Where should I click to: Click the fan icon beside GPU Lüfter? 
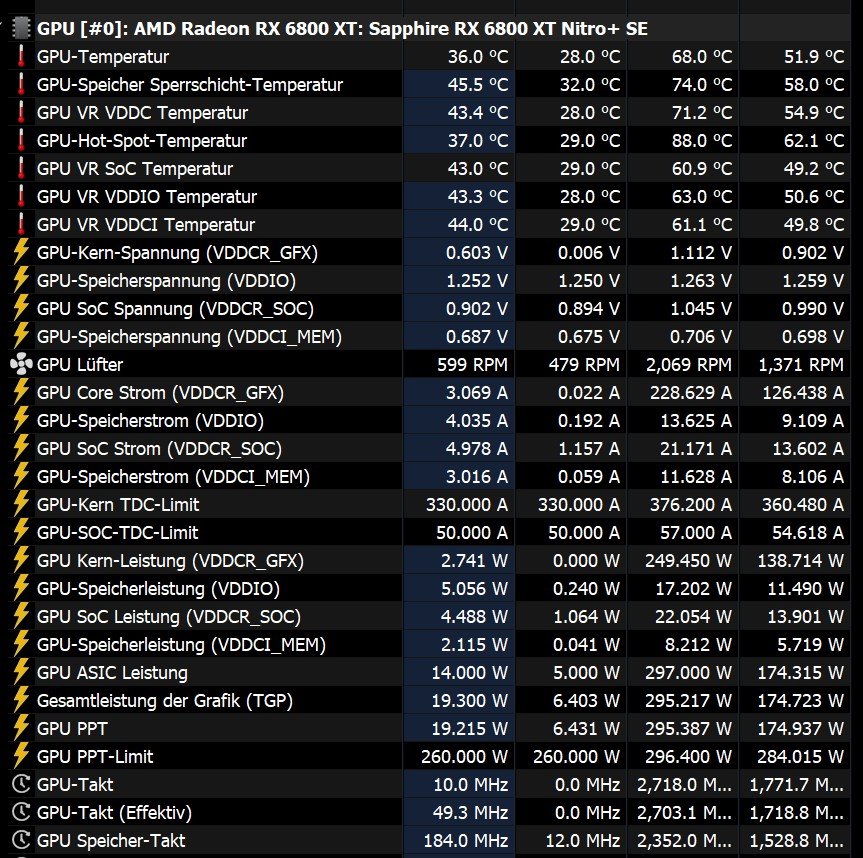point(21,364)
